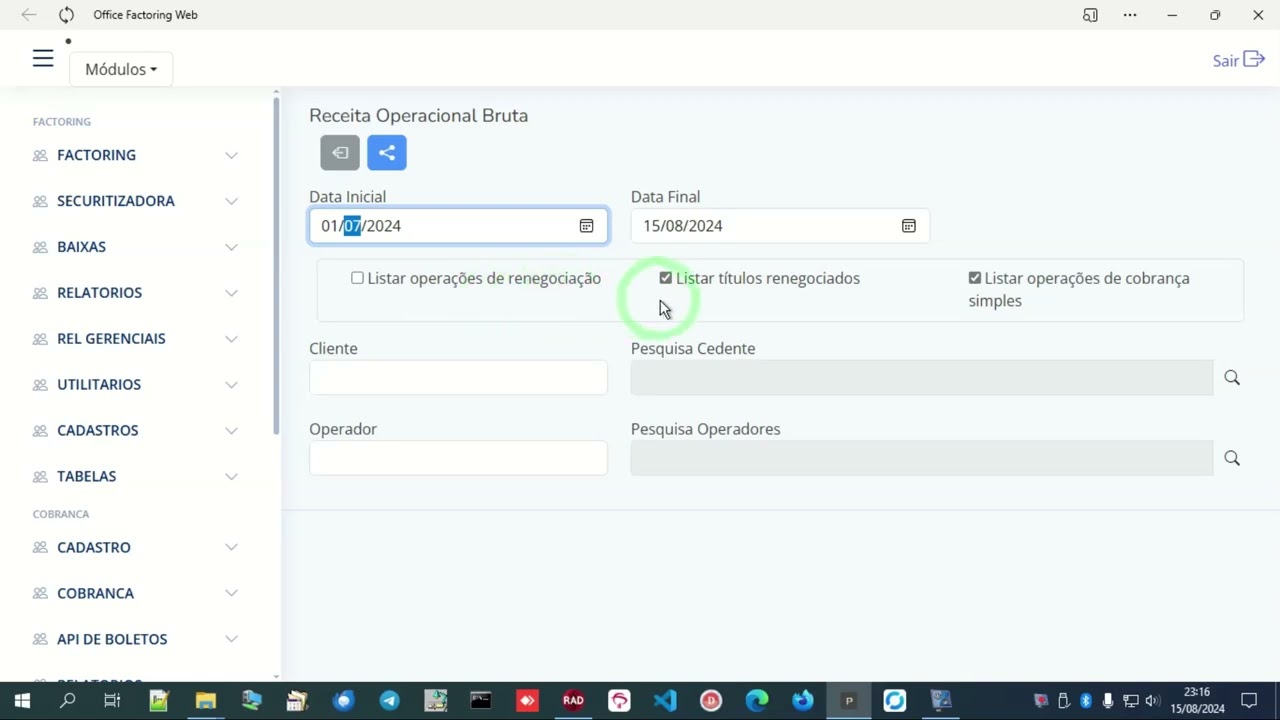
Task: Click the COBRANCA people icon
Action: [40, 594]
